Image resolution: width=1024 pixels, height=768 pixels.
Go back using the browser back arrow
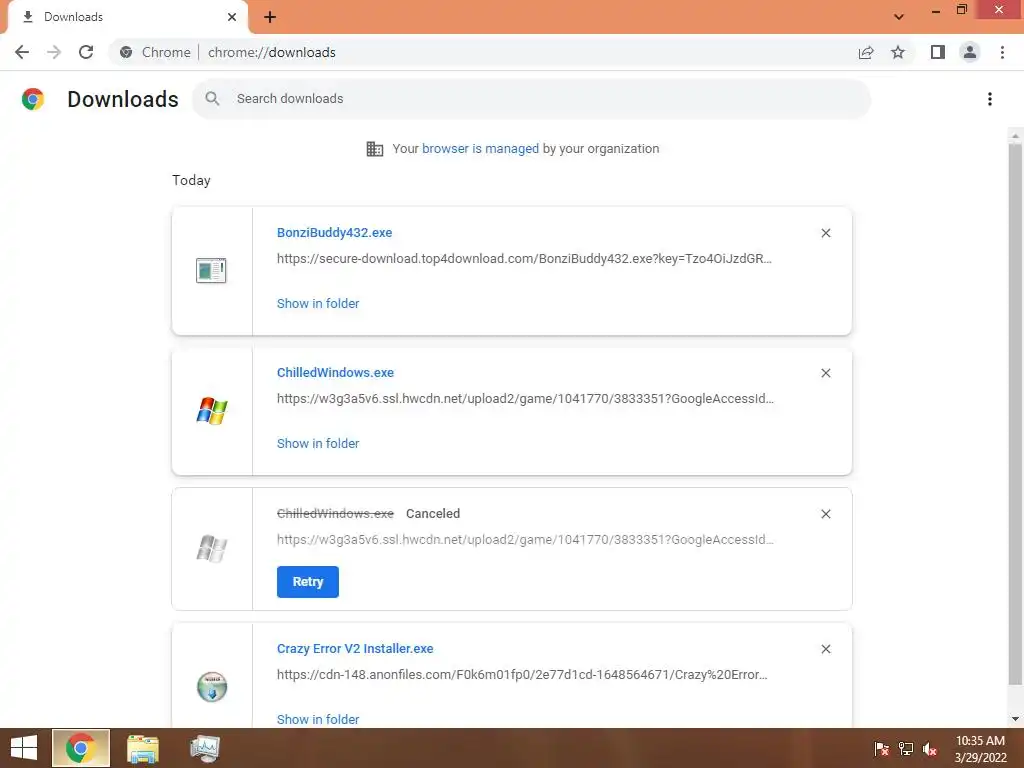tap(22, 52)
